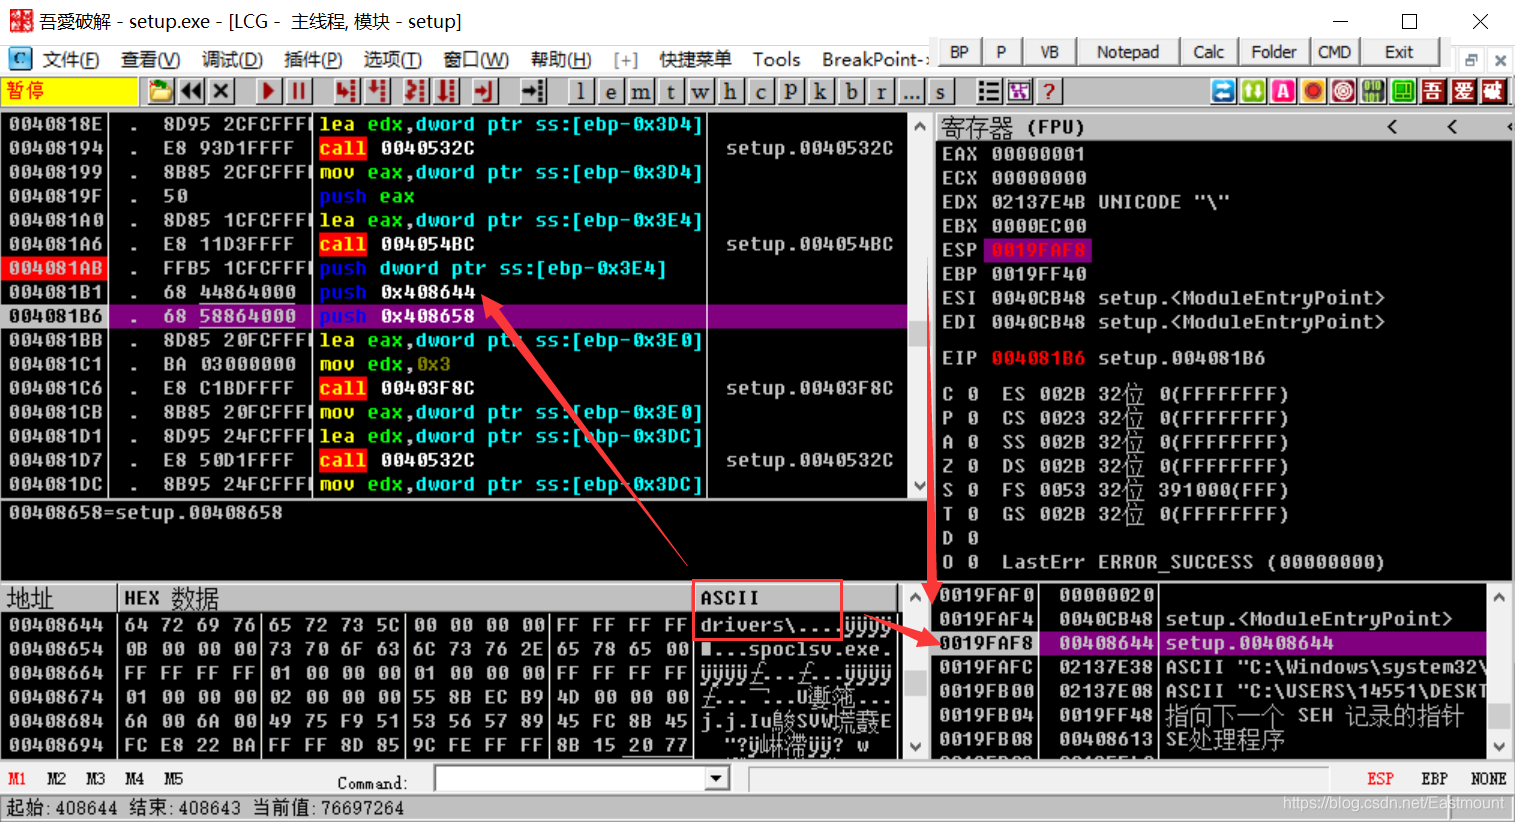
Task: Click the red target circle plugin icon
Action: click(x=1343, y=92)
